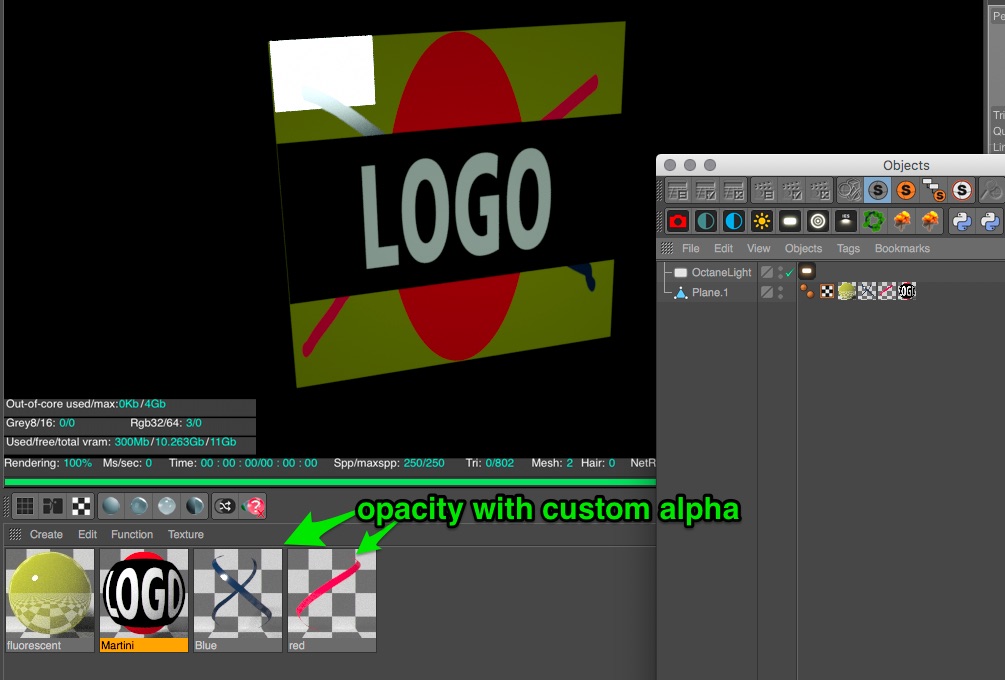Screen dimensions: 1005x680
Task: Click the first Python script icon
Action: tap(962, 222)
